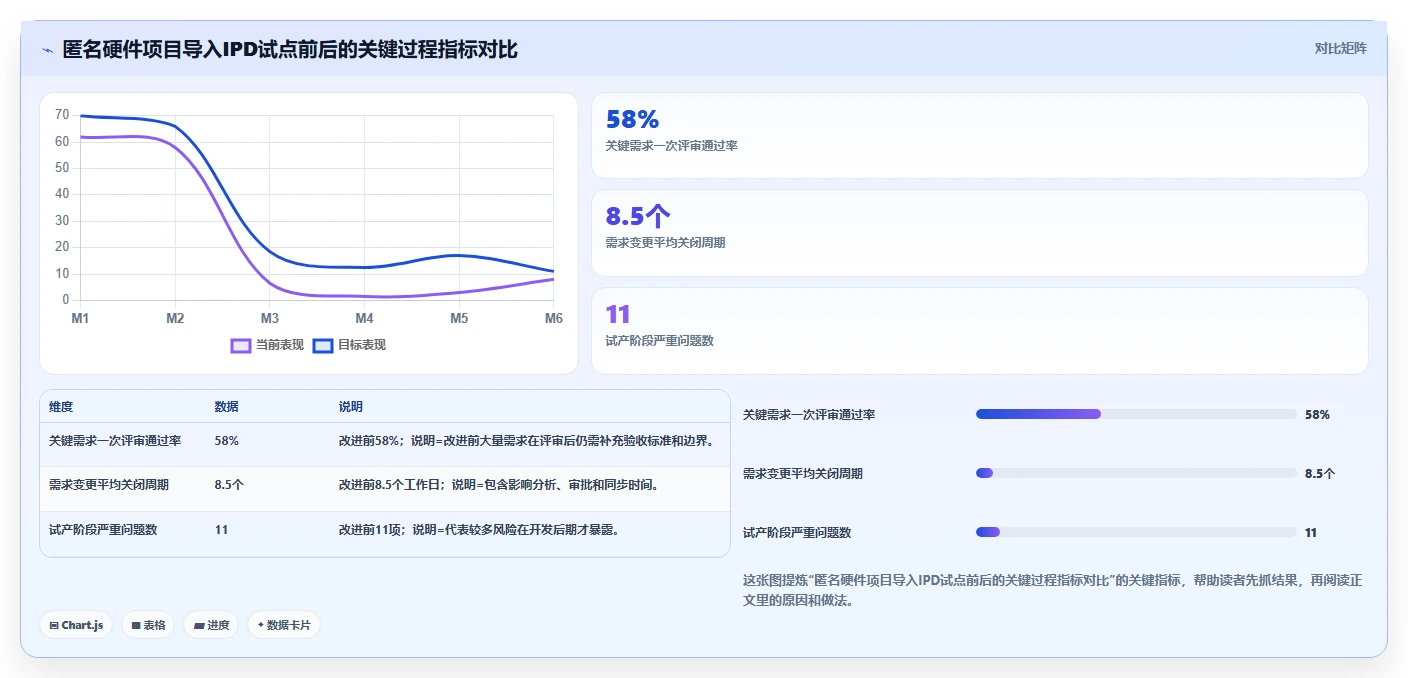Click the 58% cell in the table
The width and height of the screenshot is (1408, 678).
[226, 440]
